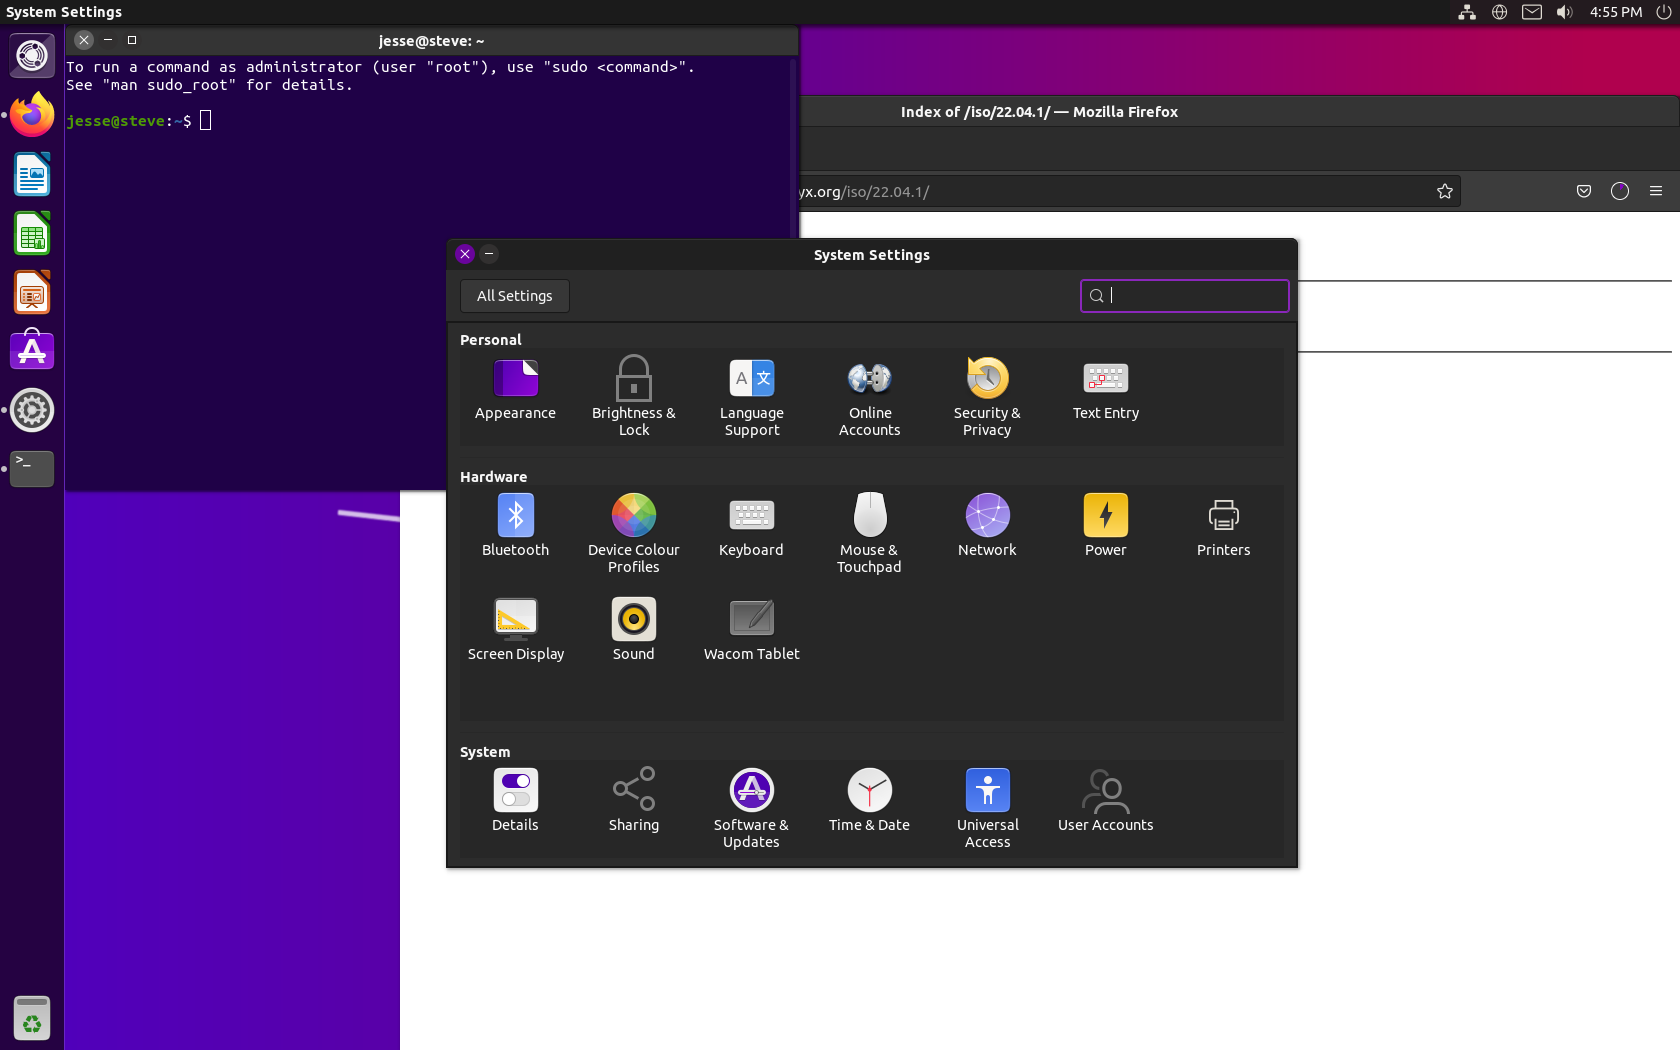The height and width of the screenshot is (1050, 1680).
Task: Open Online Accounts settings
Action: (870, 397)
